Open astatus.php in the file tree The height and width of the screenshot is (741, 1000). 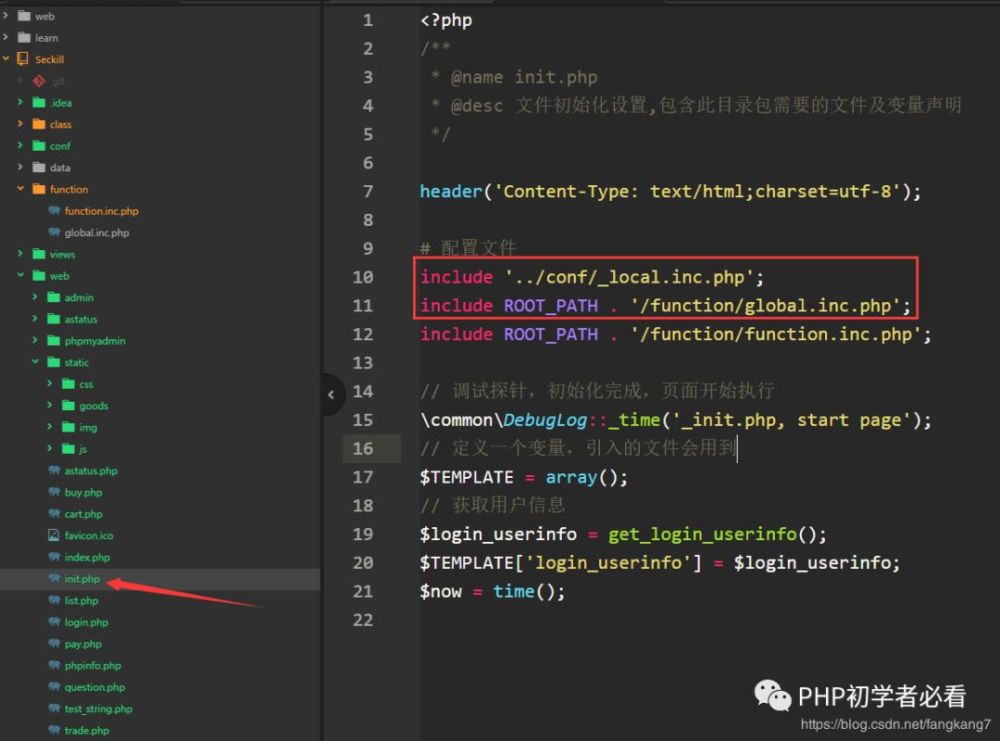coord(91,471)
